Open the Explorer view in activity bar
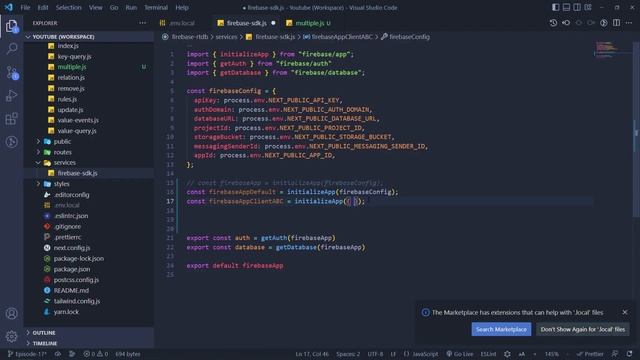Image resolution: width=640 pixels, height=360 pixels. pos(12,26)
